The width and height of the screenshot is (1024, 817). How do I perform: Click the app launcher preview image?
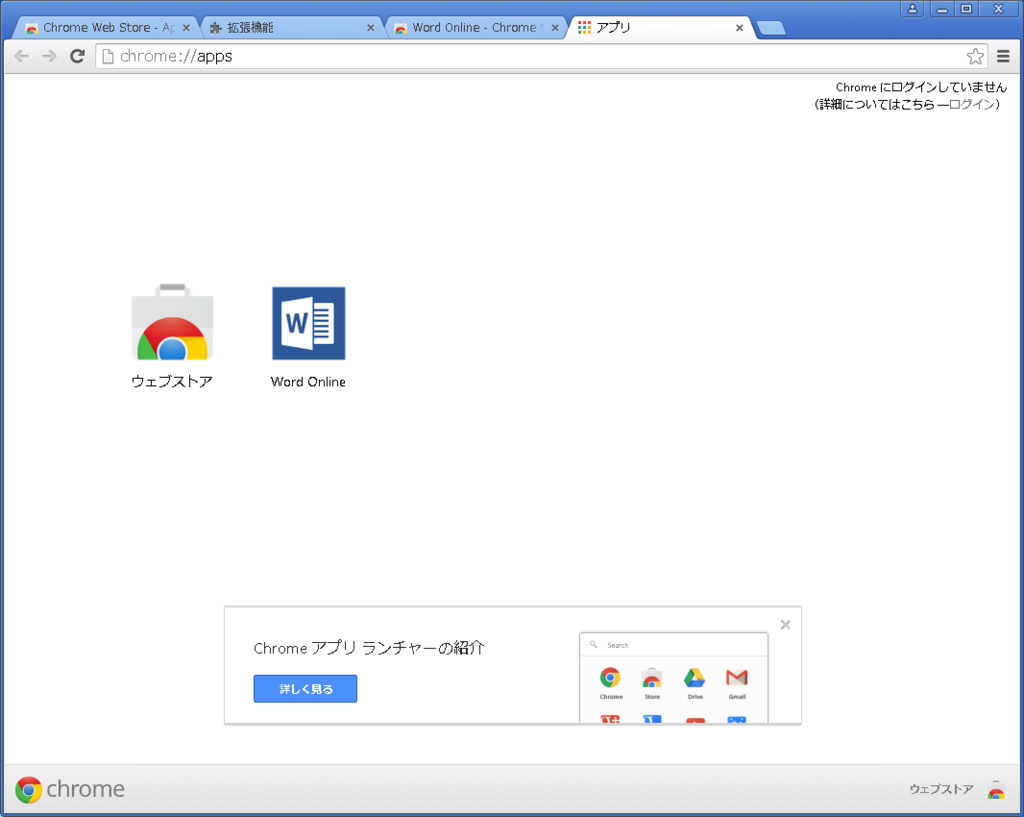pos(673,677)
